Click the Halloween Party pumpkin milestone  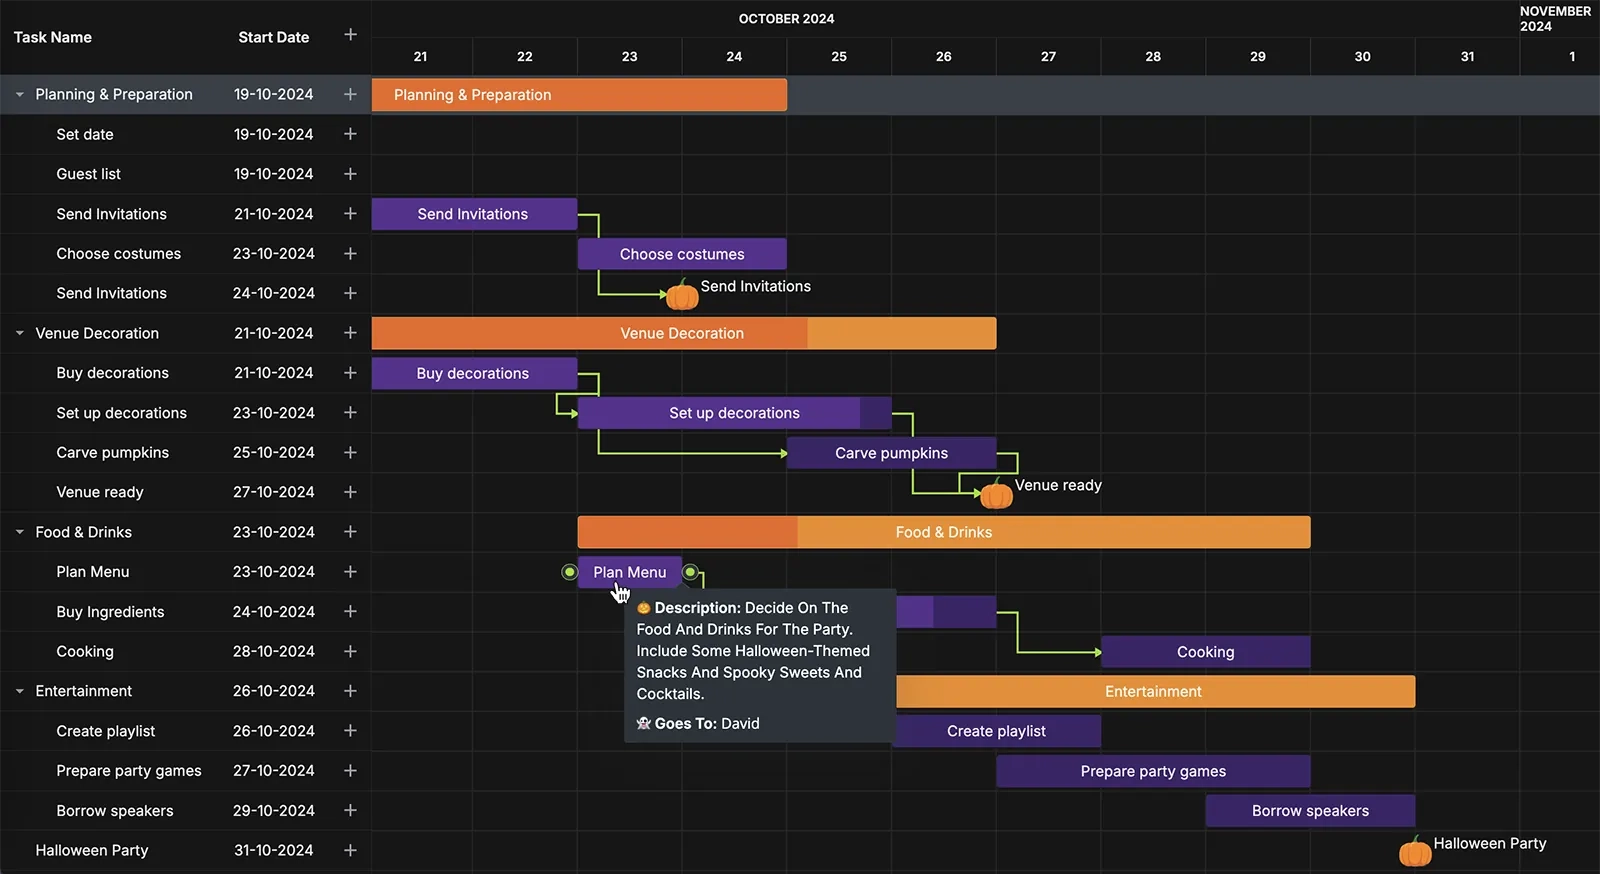(x=1415, y=852)
